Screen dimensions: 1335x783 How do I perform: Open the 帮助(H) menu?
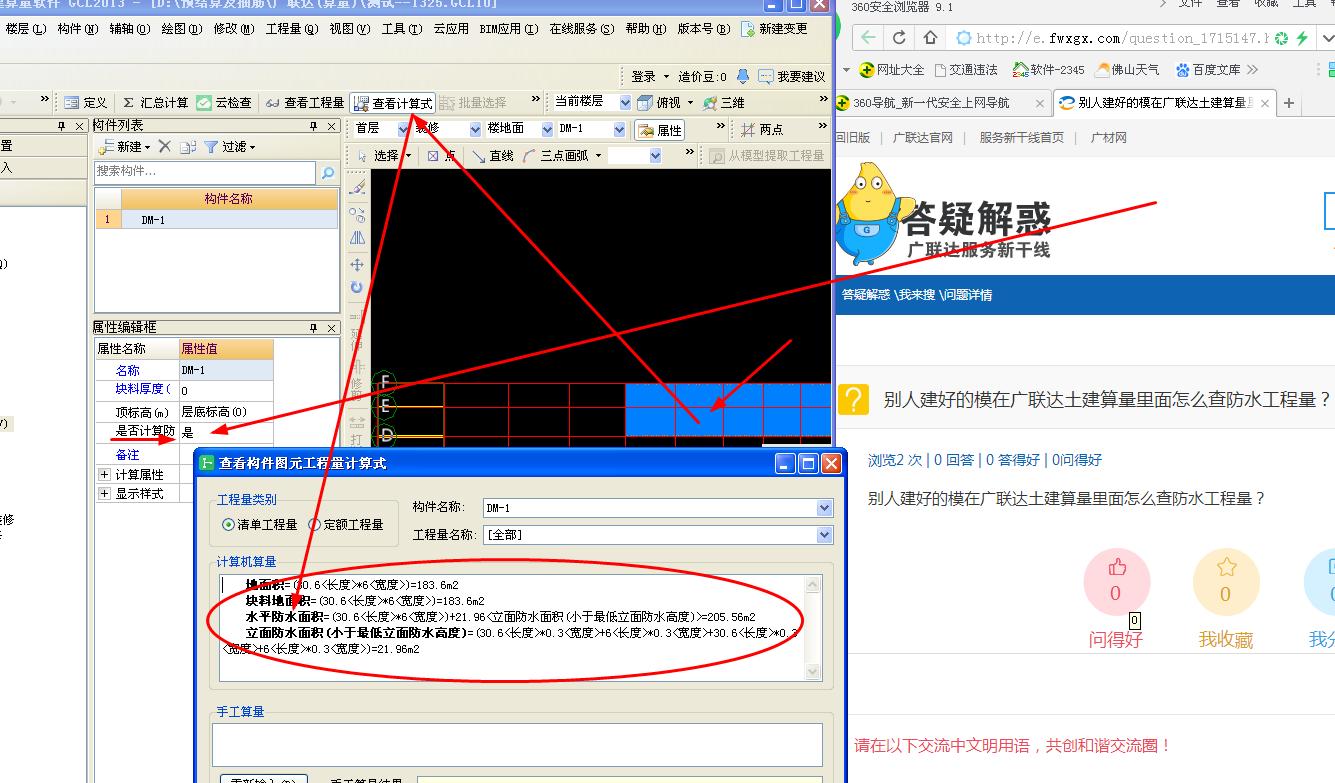pos(646,29)
